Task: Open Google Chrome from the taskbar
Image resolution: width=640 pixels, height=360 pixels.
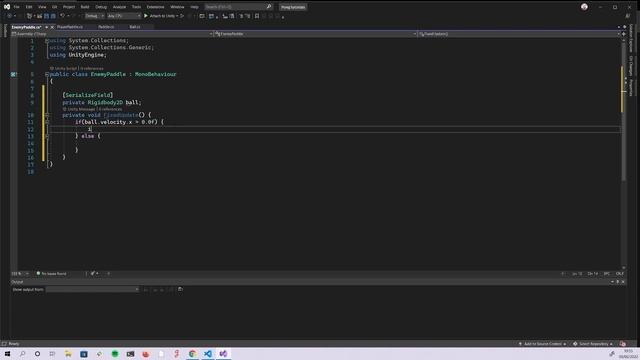Action: 192,354
